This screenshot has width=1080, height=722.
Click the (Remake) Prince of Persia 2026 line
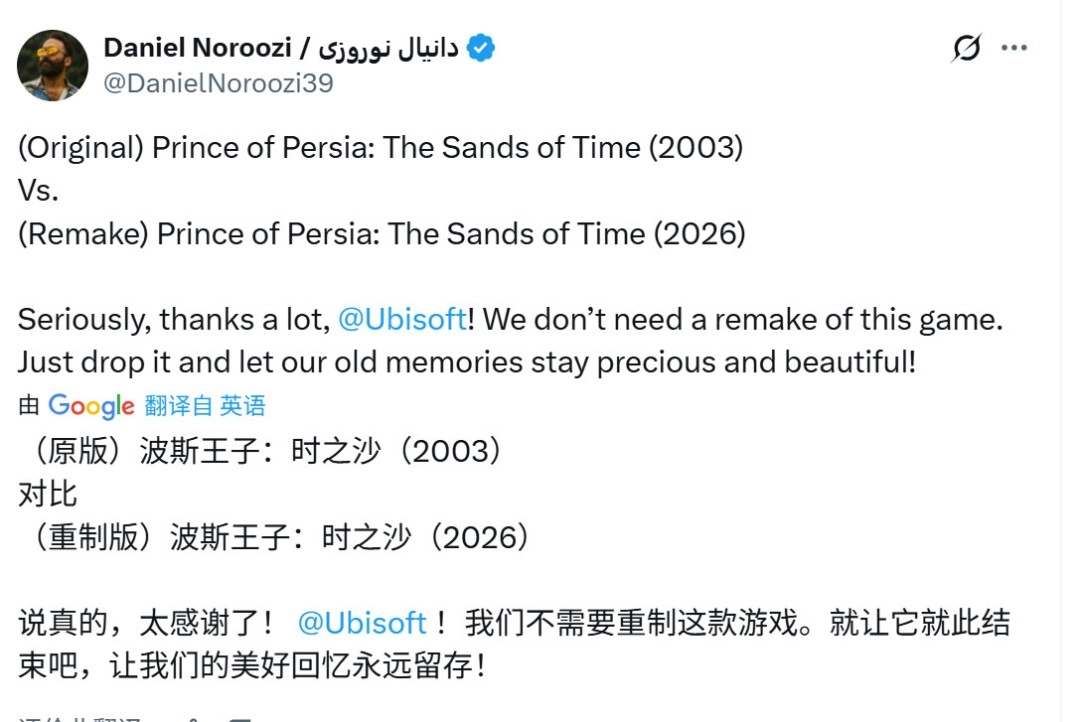click(x=382, y=234)
